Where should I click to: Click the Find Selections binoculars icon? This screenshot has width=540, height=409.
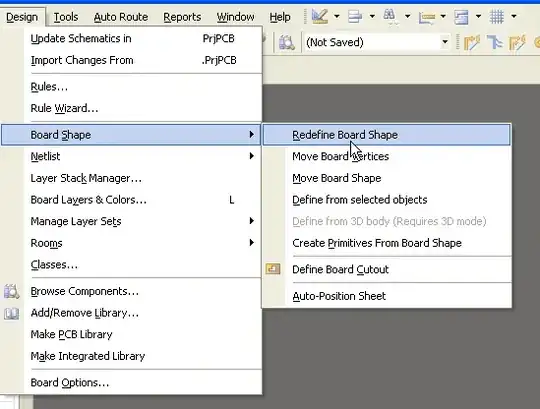(x=390, y=16)
